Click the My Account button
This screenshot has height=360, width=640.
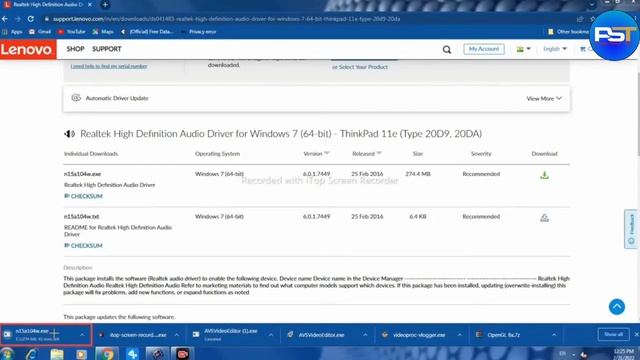(x=484, y=49)
